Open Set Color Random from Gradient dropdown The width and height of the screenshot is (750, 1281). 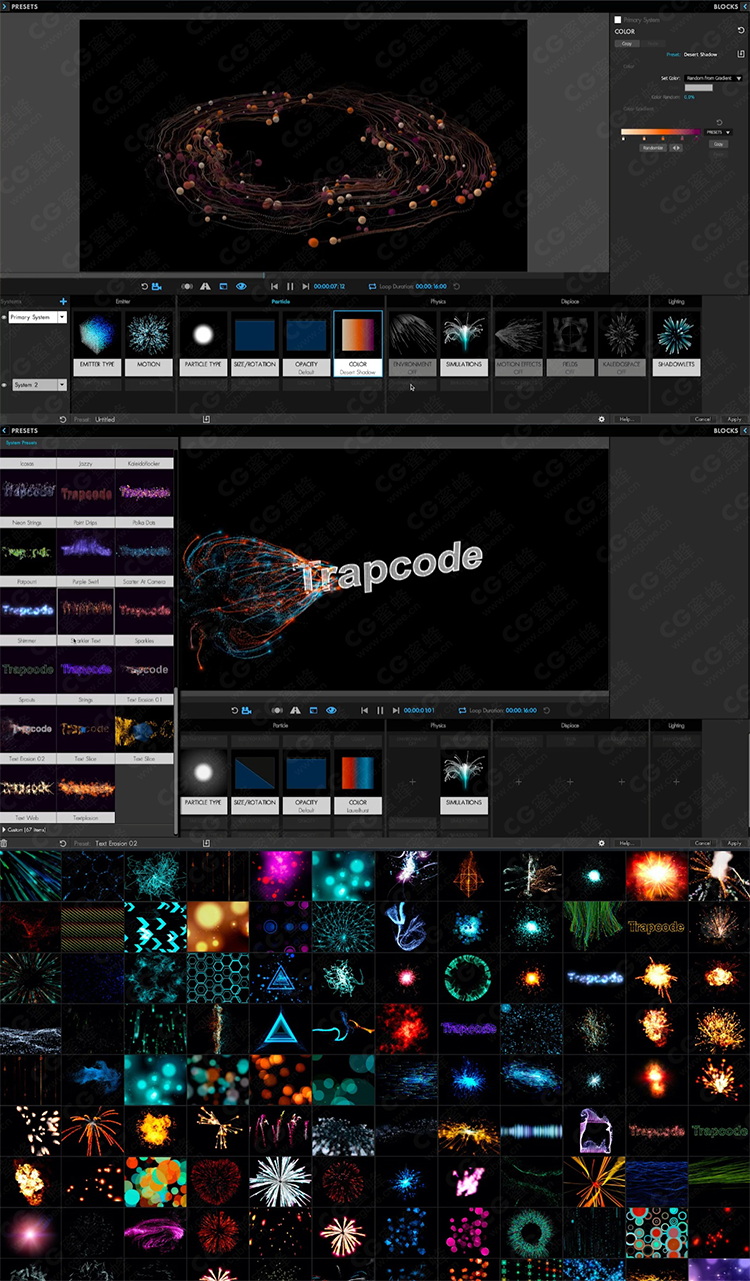(x=714, y=77)
